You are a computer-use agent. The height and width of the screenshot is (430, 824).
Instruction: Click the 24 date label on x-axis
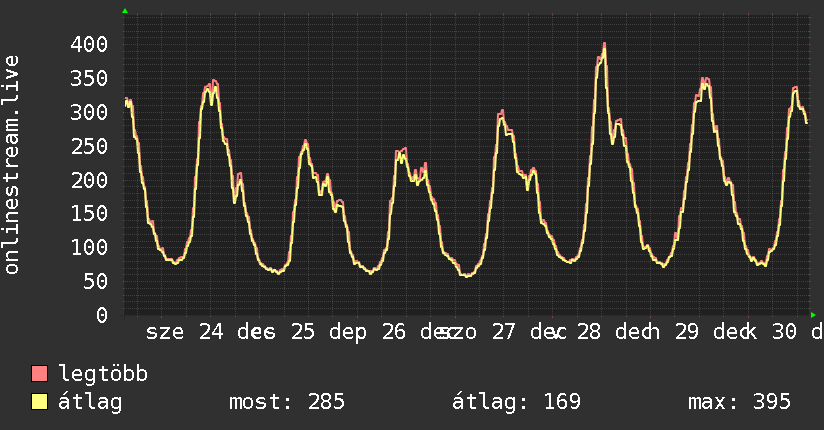211,332
